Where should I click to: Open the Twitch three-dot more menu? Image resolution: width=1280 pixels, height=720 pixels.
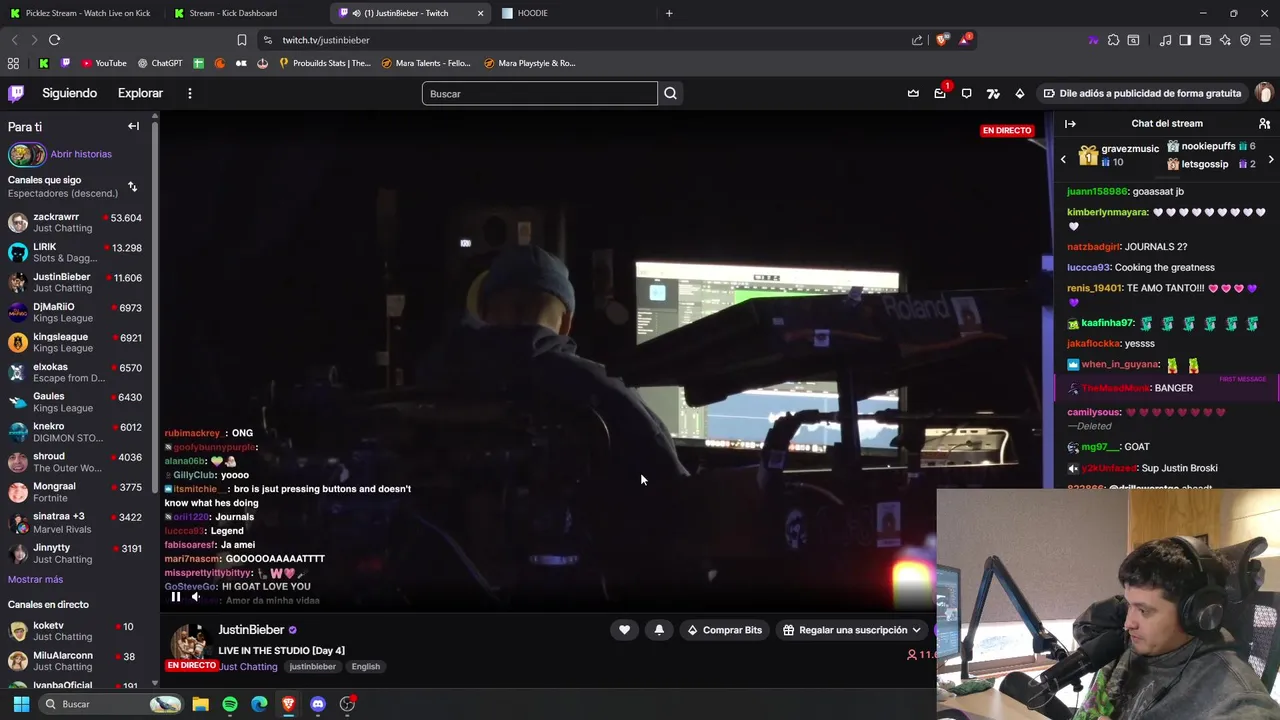(189, 93)
